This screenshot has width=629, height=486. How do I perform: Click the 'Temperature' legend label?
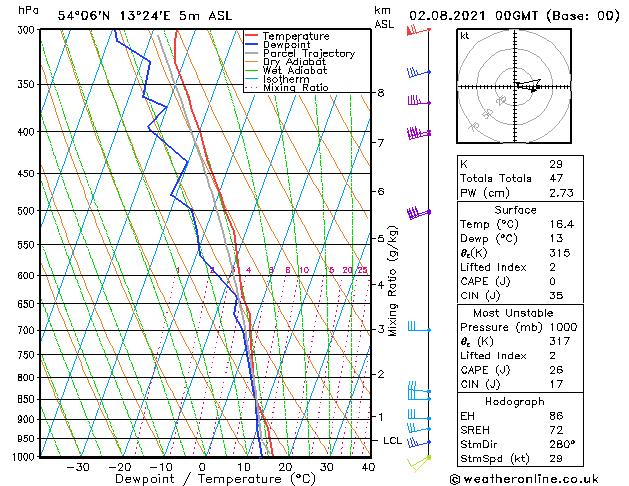point(296,36)
